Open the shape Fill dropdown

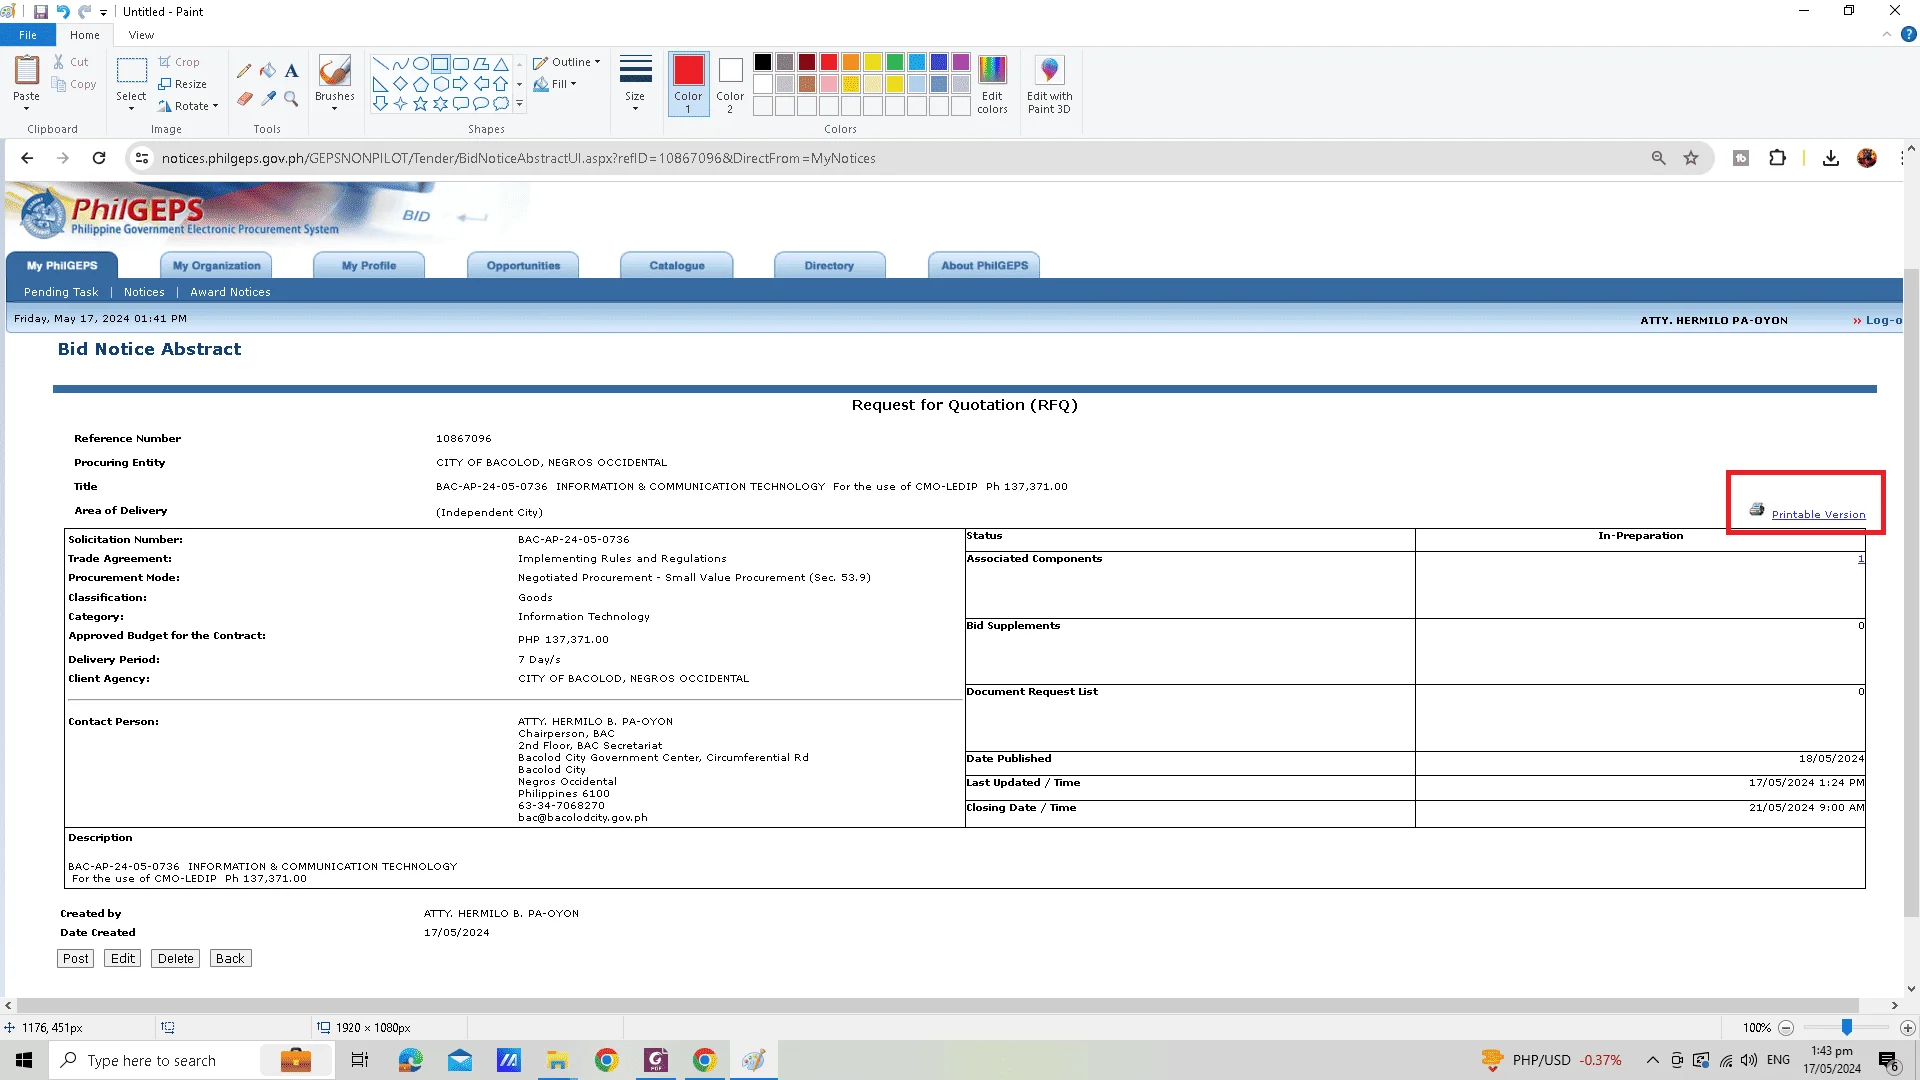[556, 84]
